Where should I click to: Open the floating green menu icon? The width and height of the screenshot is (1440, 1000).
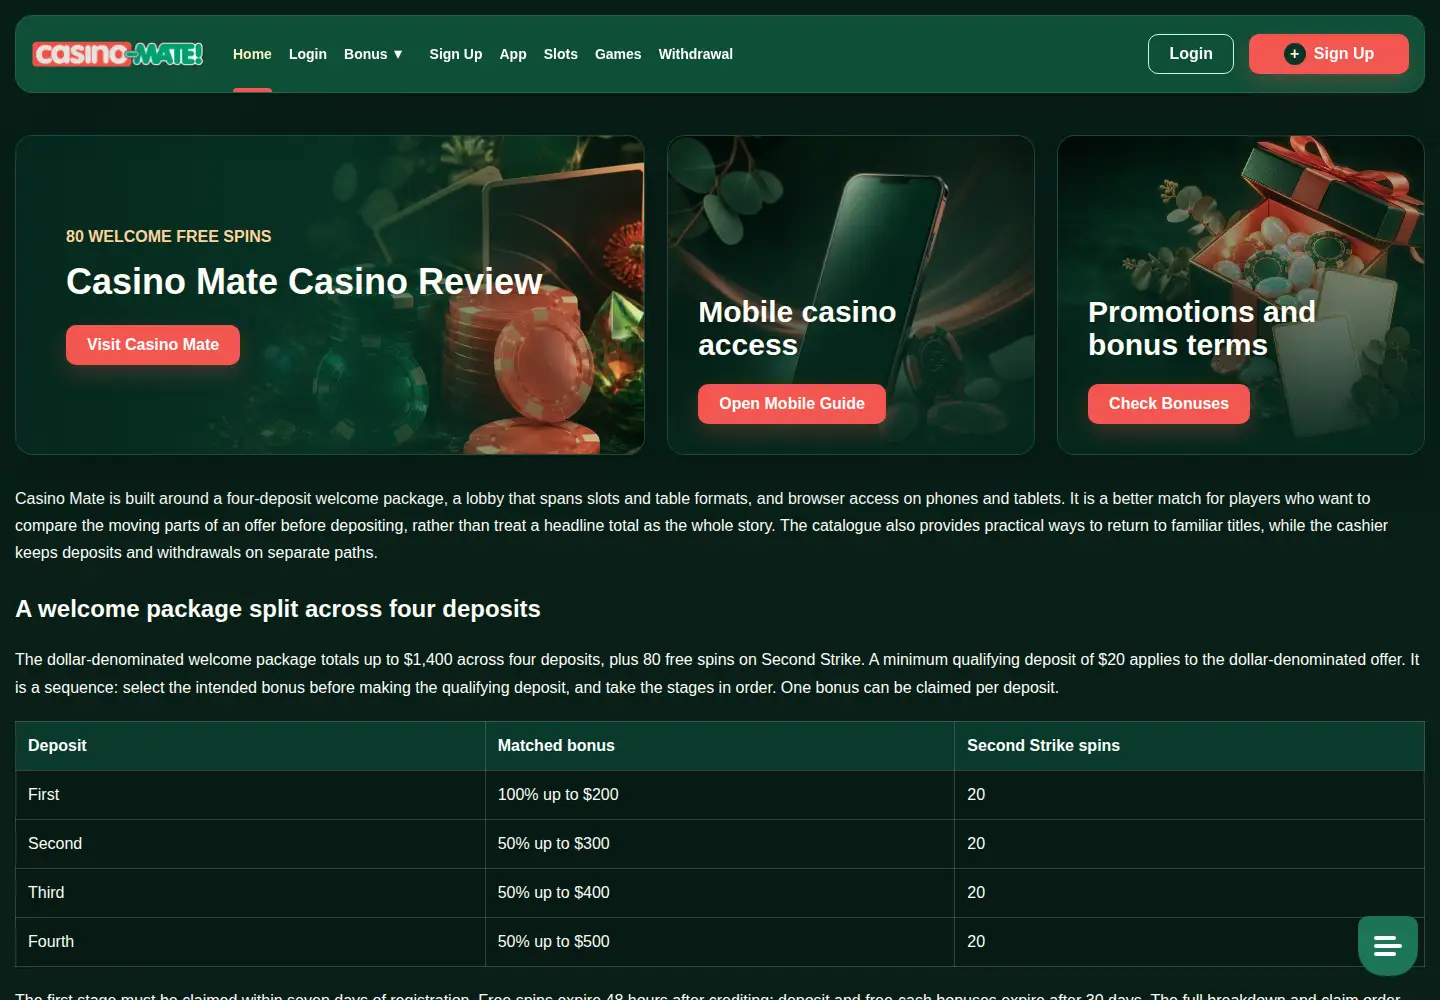1388,945
